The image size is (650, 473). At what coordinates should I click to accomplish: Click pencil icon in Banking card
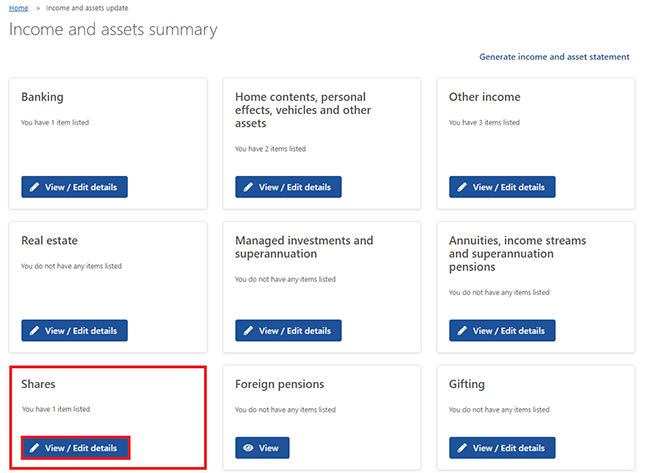pos(34,187)
